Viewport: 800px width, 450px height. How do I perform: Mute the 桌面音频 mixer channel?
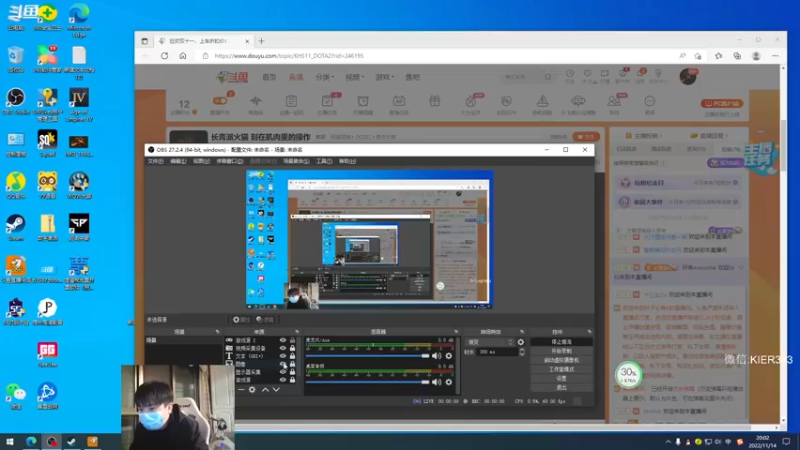click(x=437, y=382)
